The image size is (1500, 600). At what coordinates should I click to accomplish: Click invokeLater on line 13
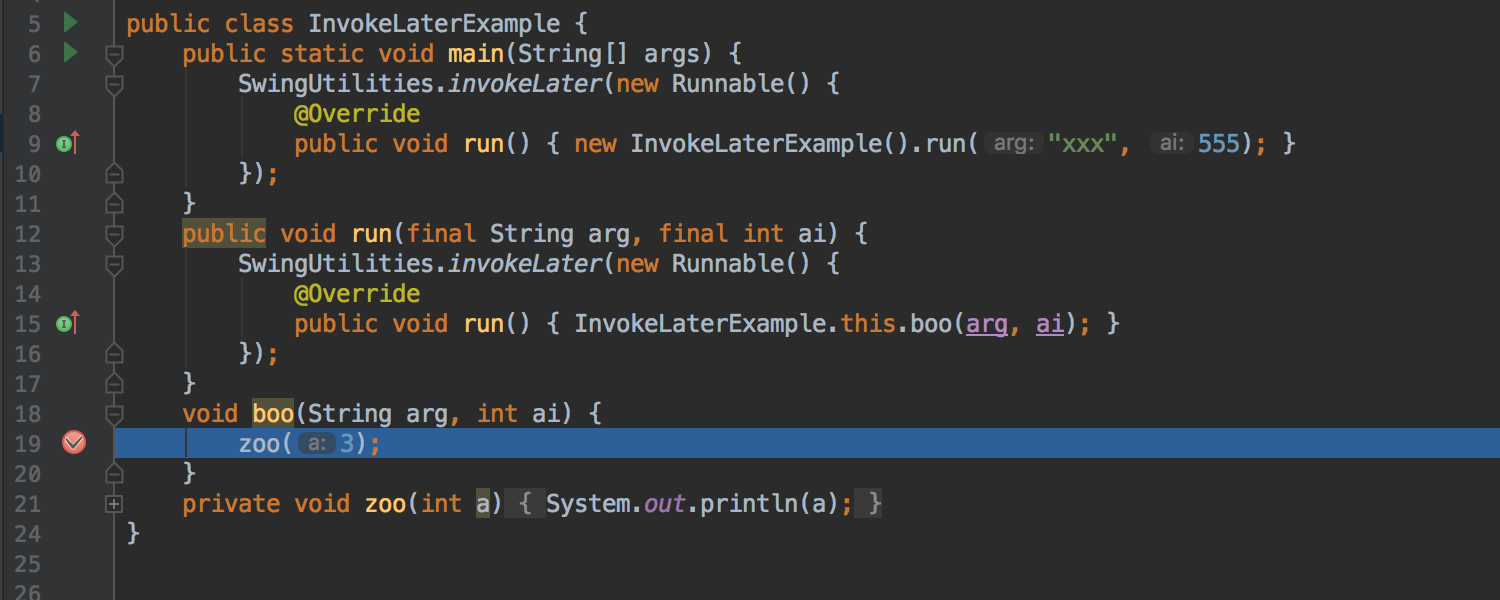tap(525, 263)
